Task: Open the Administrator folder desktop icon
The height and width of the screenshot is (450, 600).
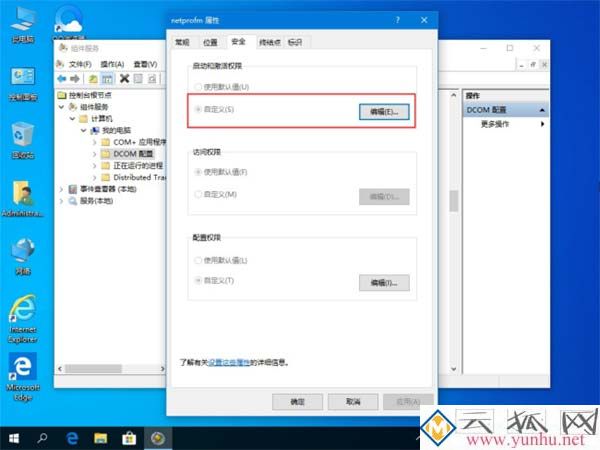Action: click(x=23, y=198)
